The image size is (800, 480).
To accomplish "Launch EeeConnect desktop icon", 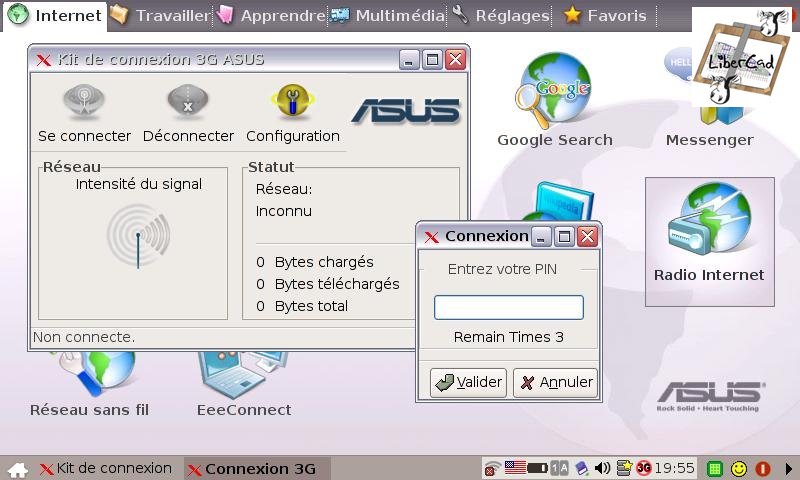I will point(244,385).
